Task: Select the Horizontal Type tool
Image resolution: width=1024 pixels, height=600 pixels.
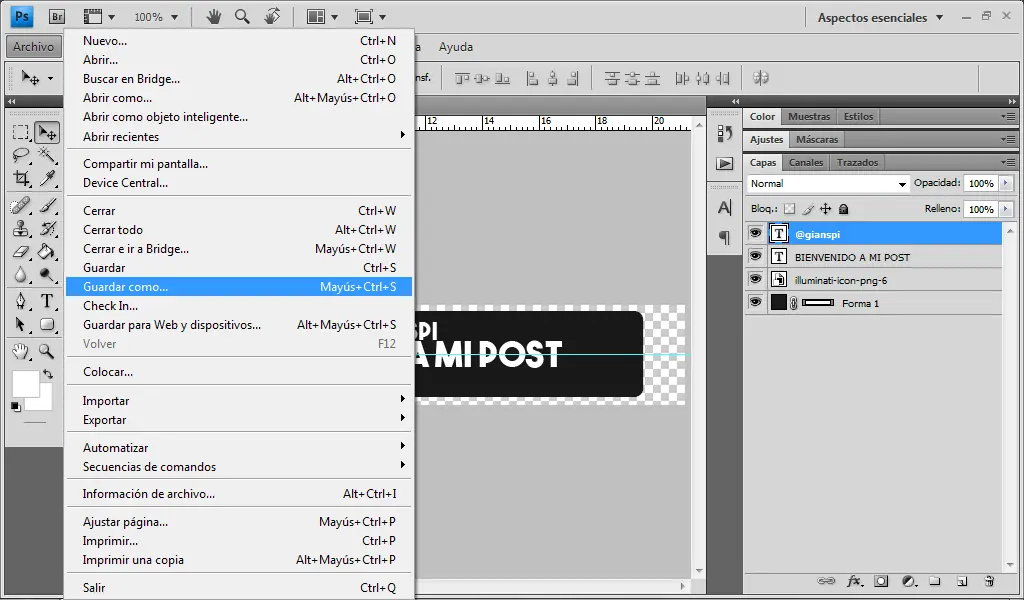Action: pos(47,302)
